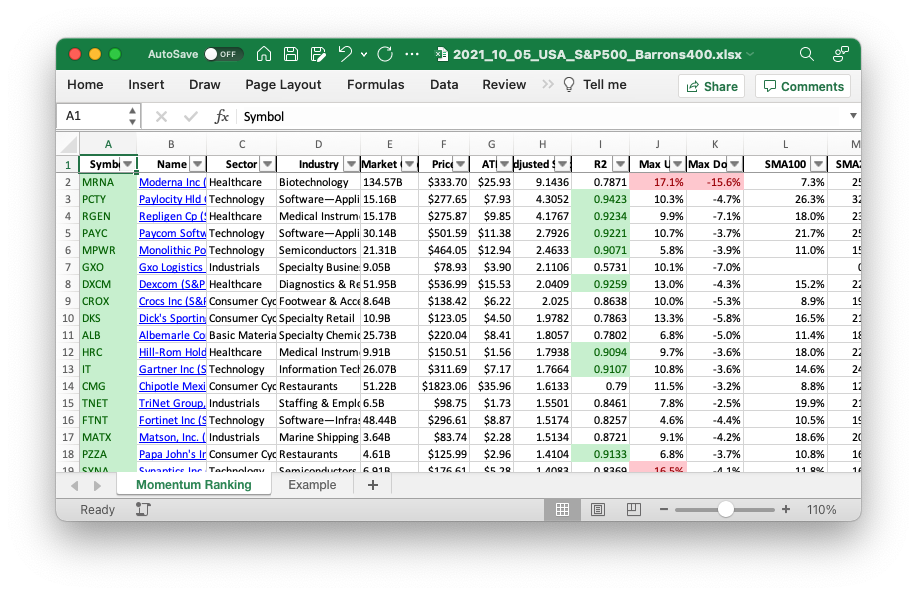Select Page Break Preview view button
Screen dimensions: 917x595
[634, 509]
